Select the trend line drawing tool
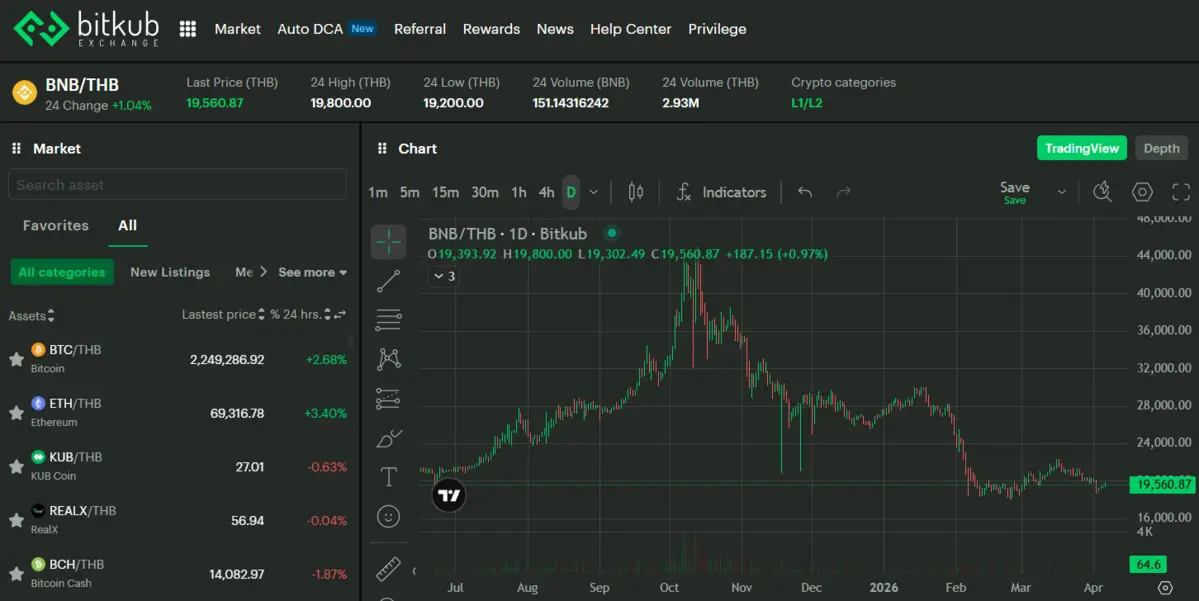1199x601 pixels. tap(388, 281)
